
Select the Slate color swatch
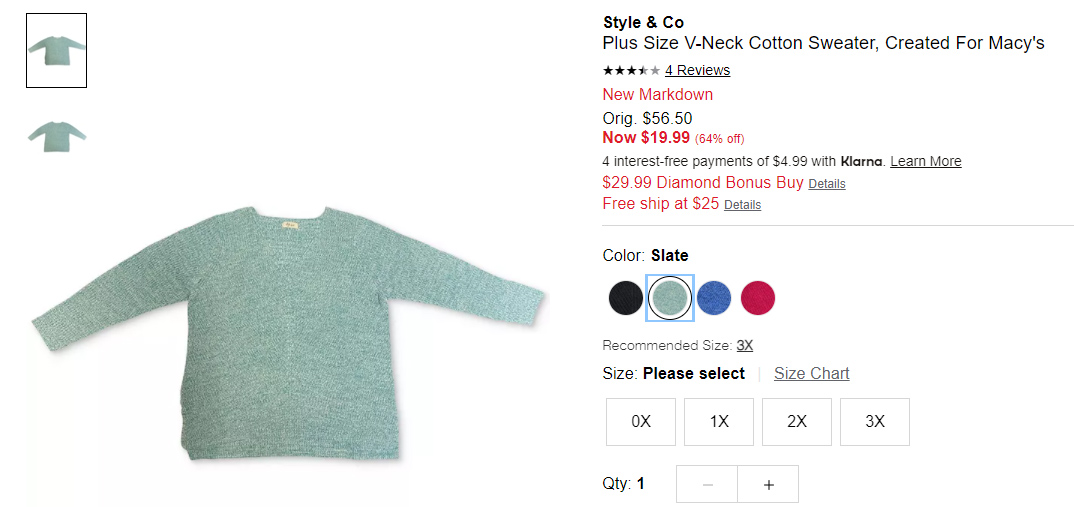click(x=670, y=298)
